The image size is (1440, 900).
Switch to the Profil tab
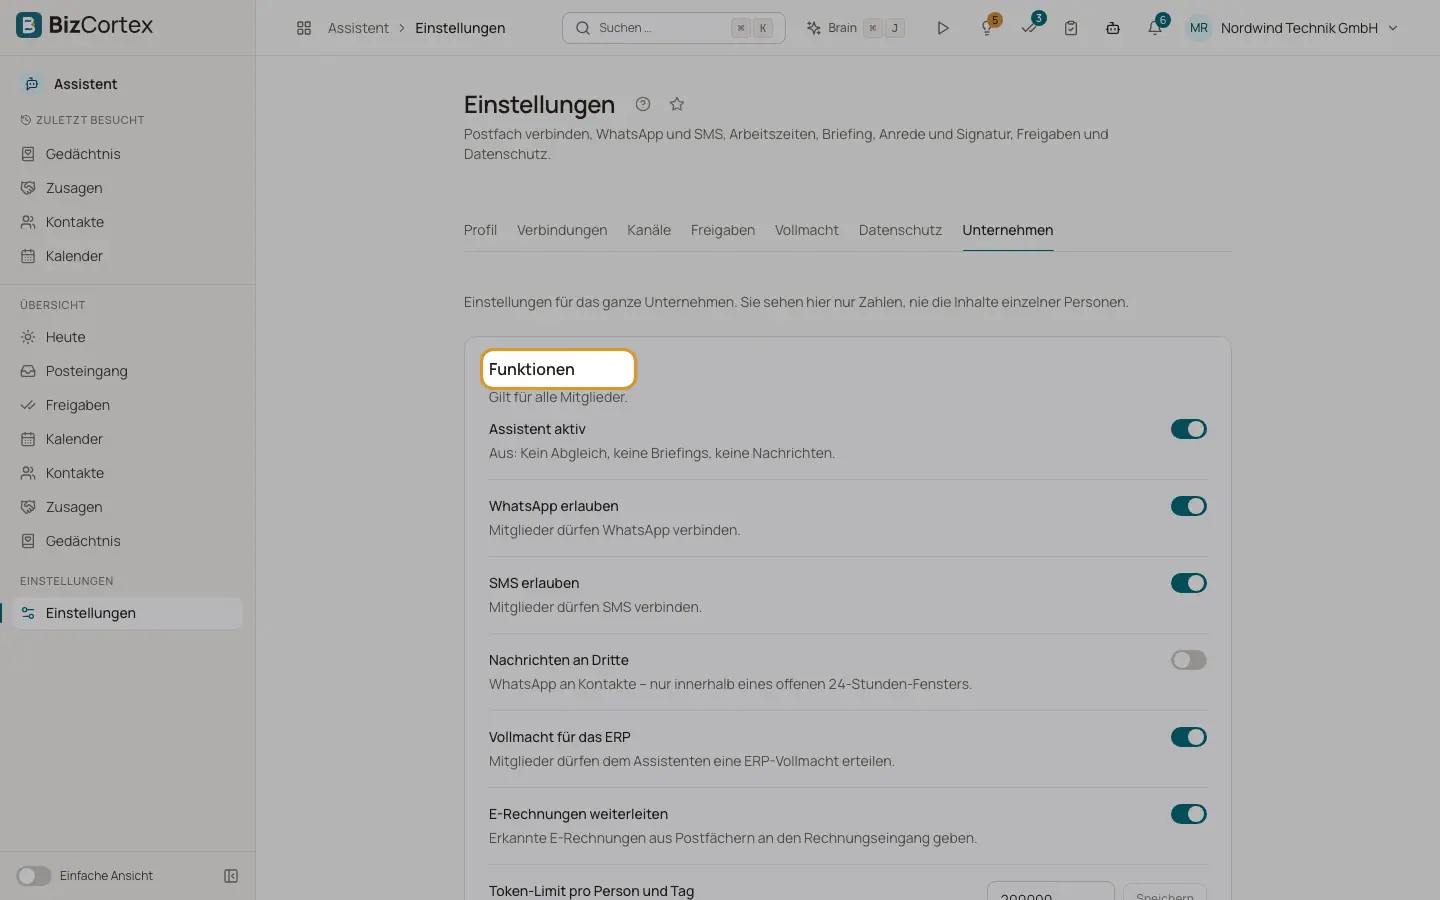[x=480, y=230]
